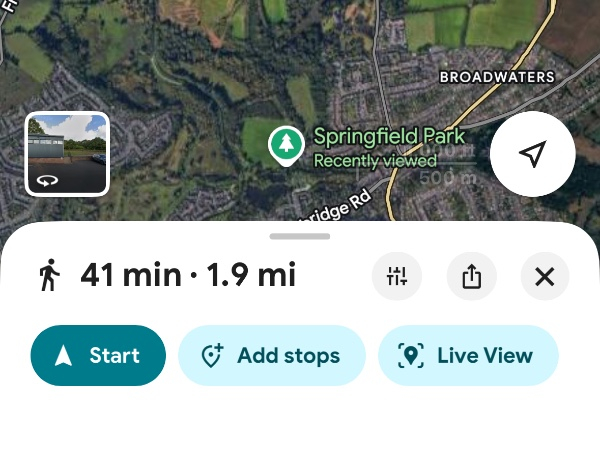
Task: Tap the share directions icon
Action: point(471,276)
